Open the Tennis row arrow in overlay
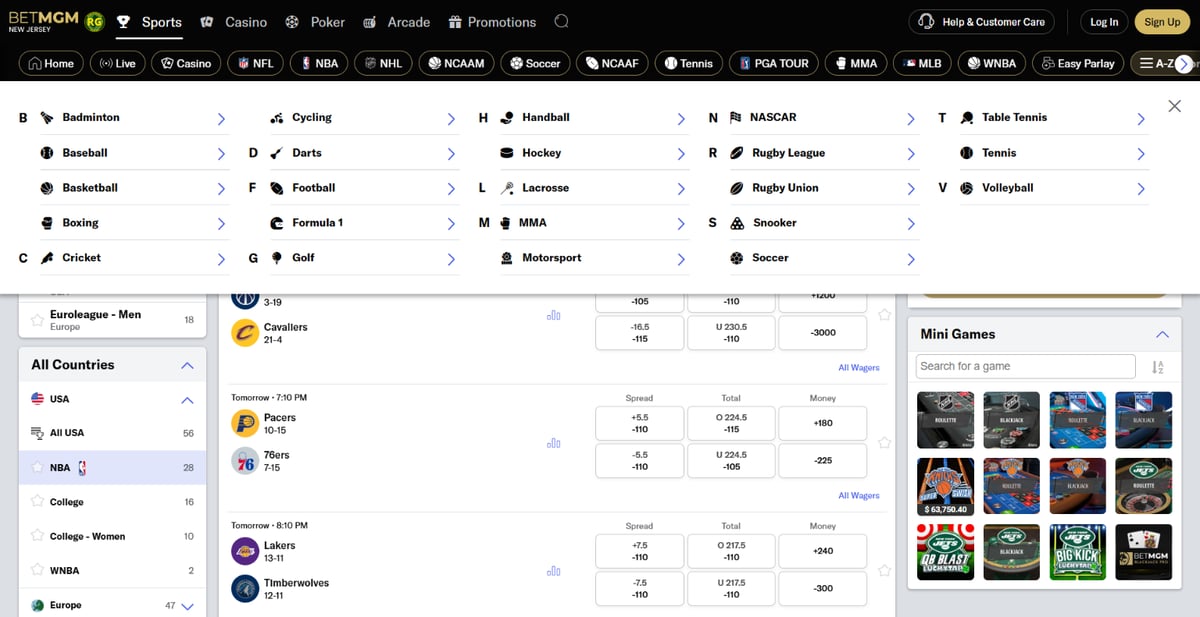 pos(1141,154)
